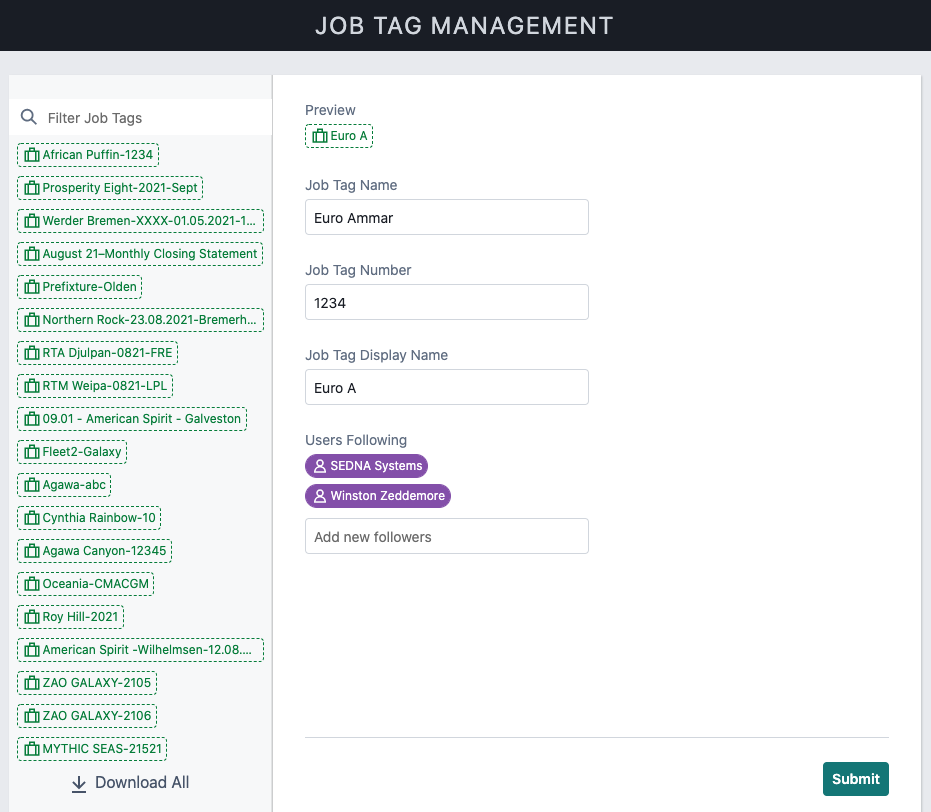Screen dimensions: 931x812
Task: Click the user icon on SEDNA Systems
Action: coord(319,466)
